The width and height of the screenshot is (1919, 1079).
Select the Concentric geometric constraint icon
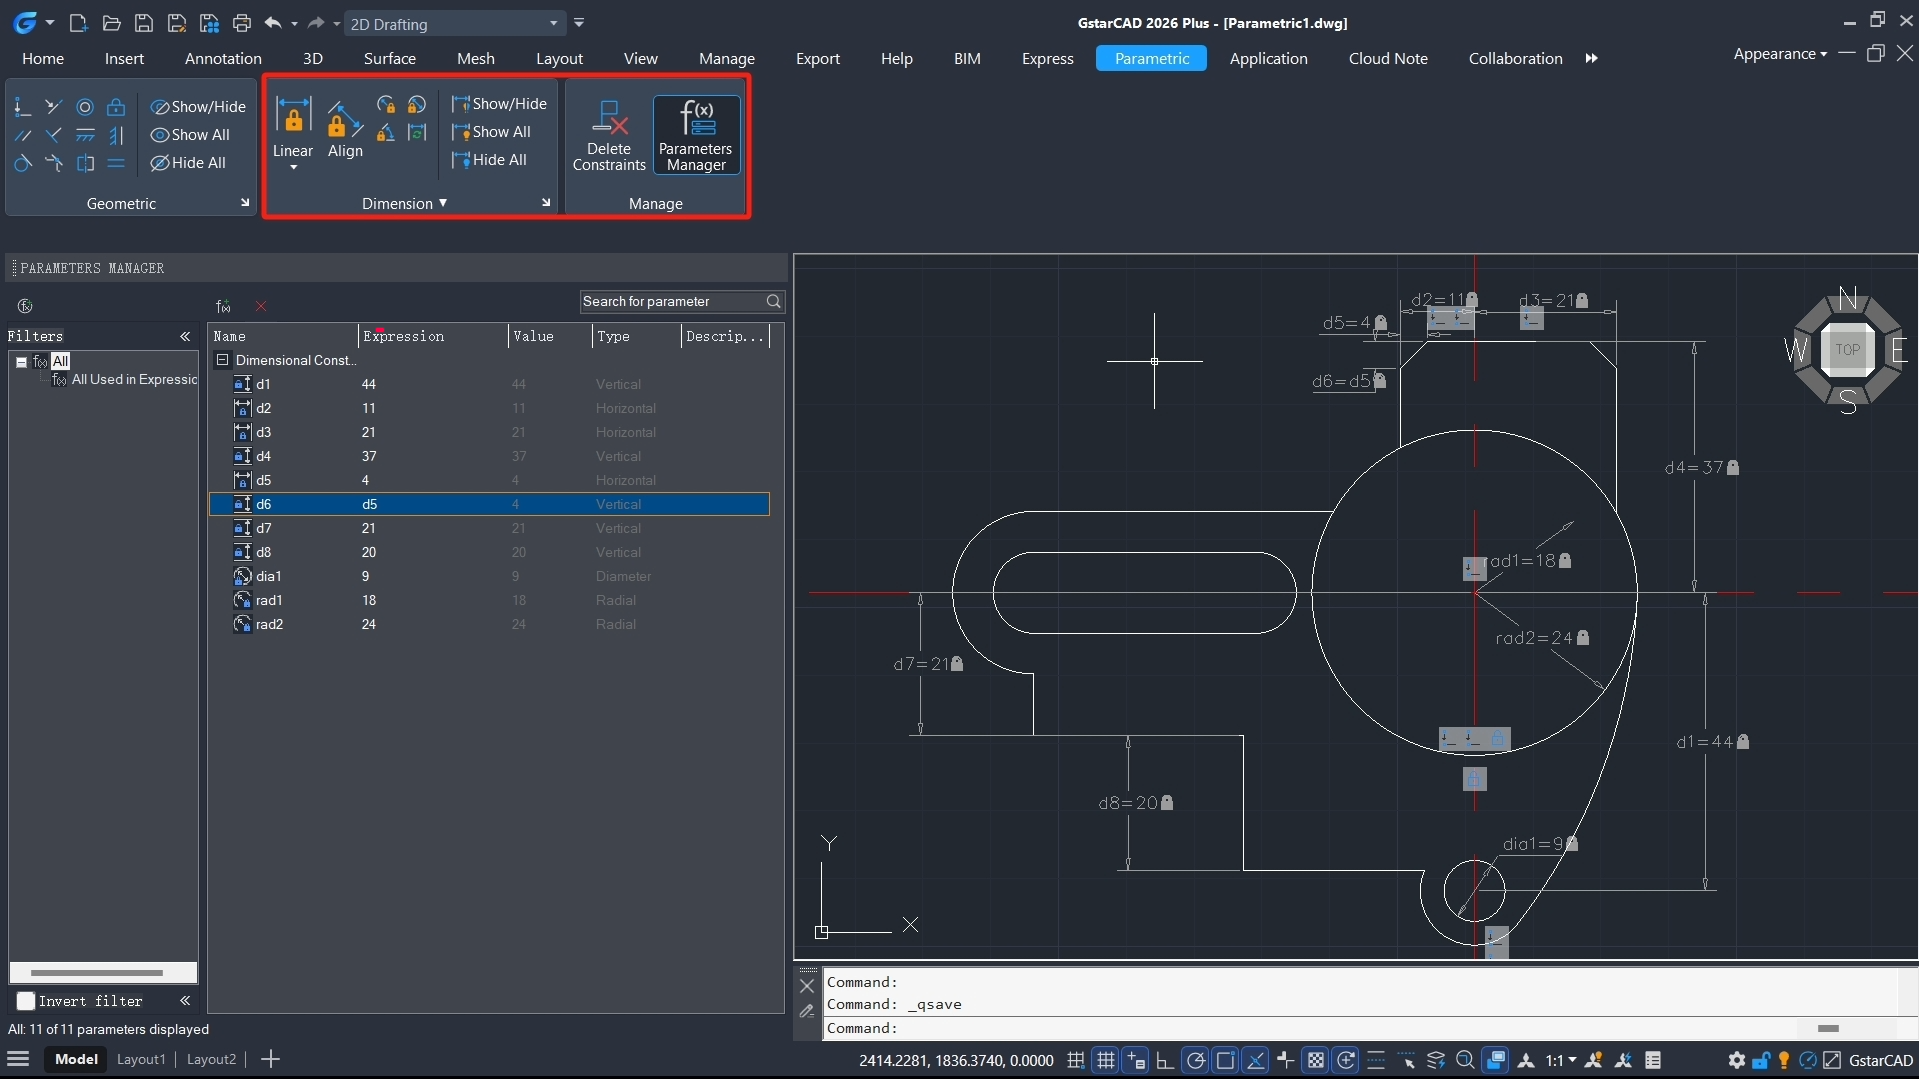(85, 107)
